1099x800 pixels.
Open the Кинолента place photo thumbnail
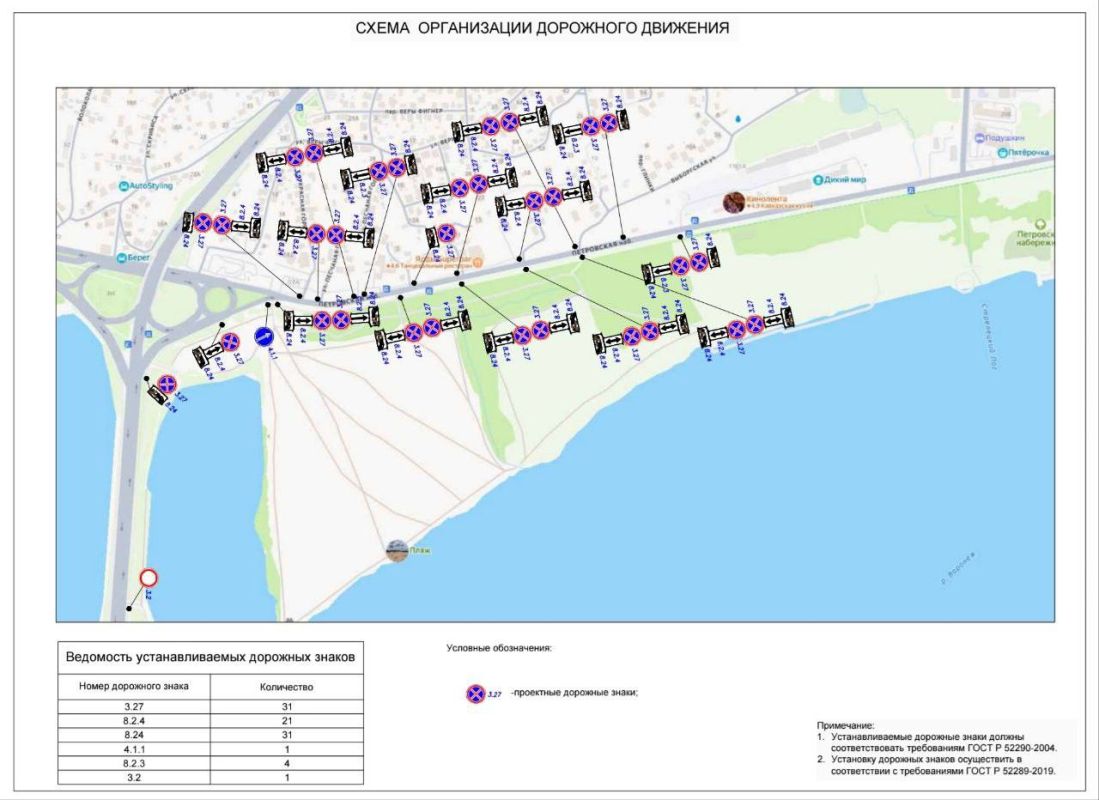(734, 202)
